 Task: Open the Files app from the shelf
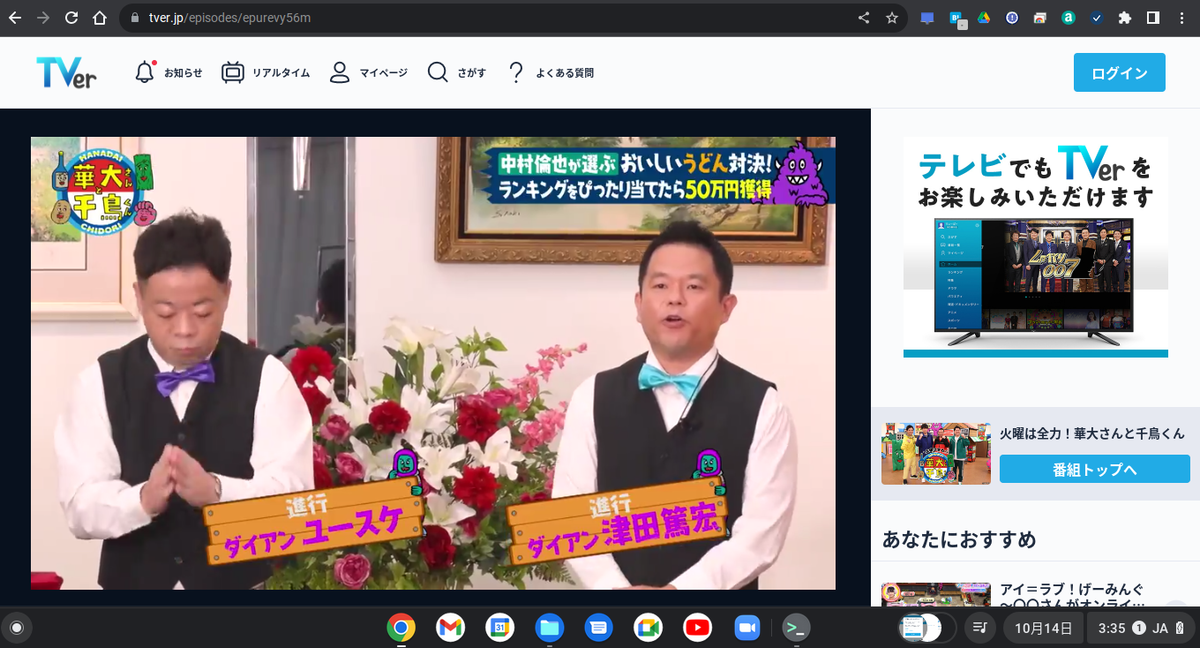[549, 628]
